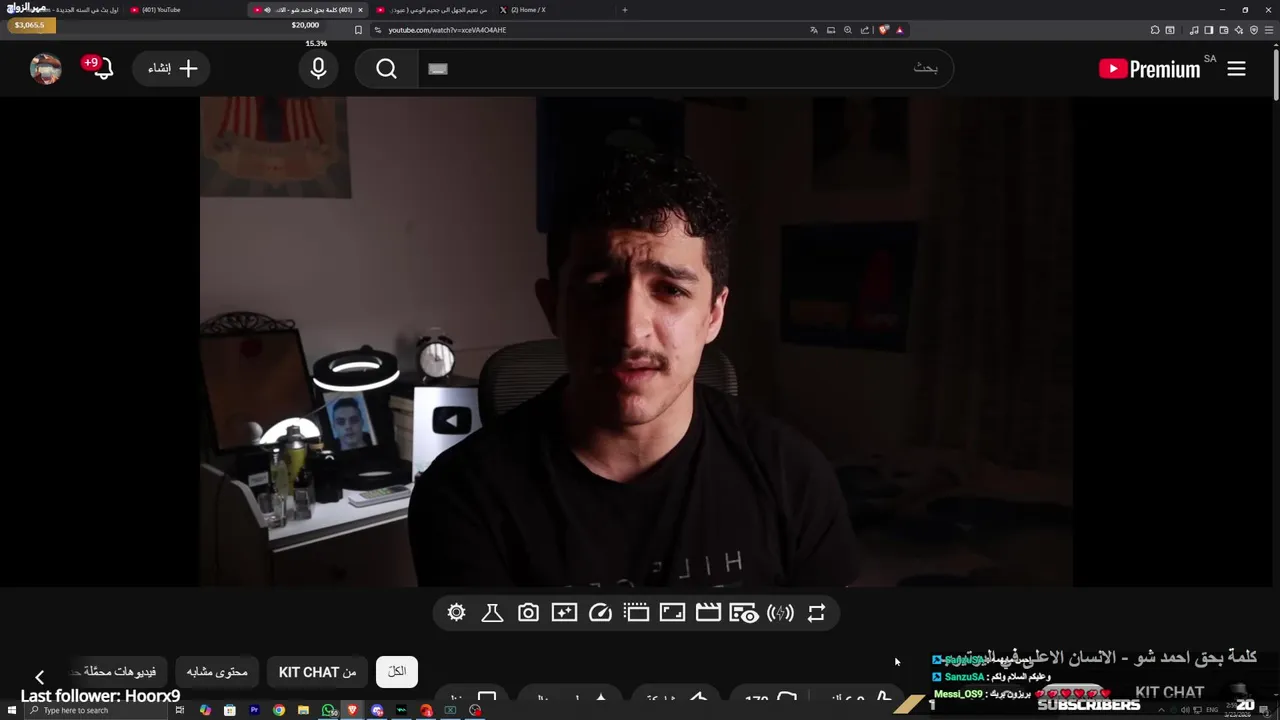Open Brave browser from the taskbar
The image size is (1280, 720).
(352, 710)
